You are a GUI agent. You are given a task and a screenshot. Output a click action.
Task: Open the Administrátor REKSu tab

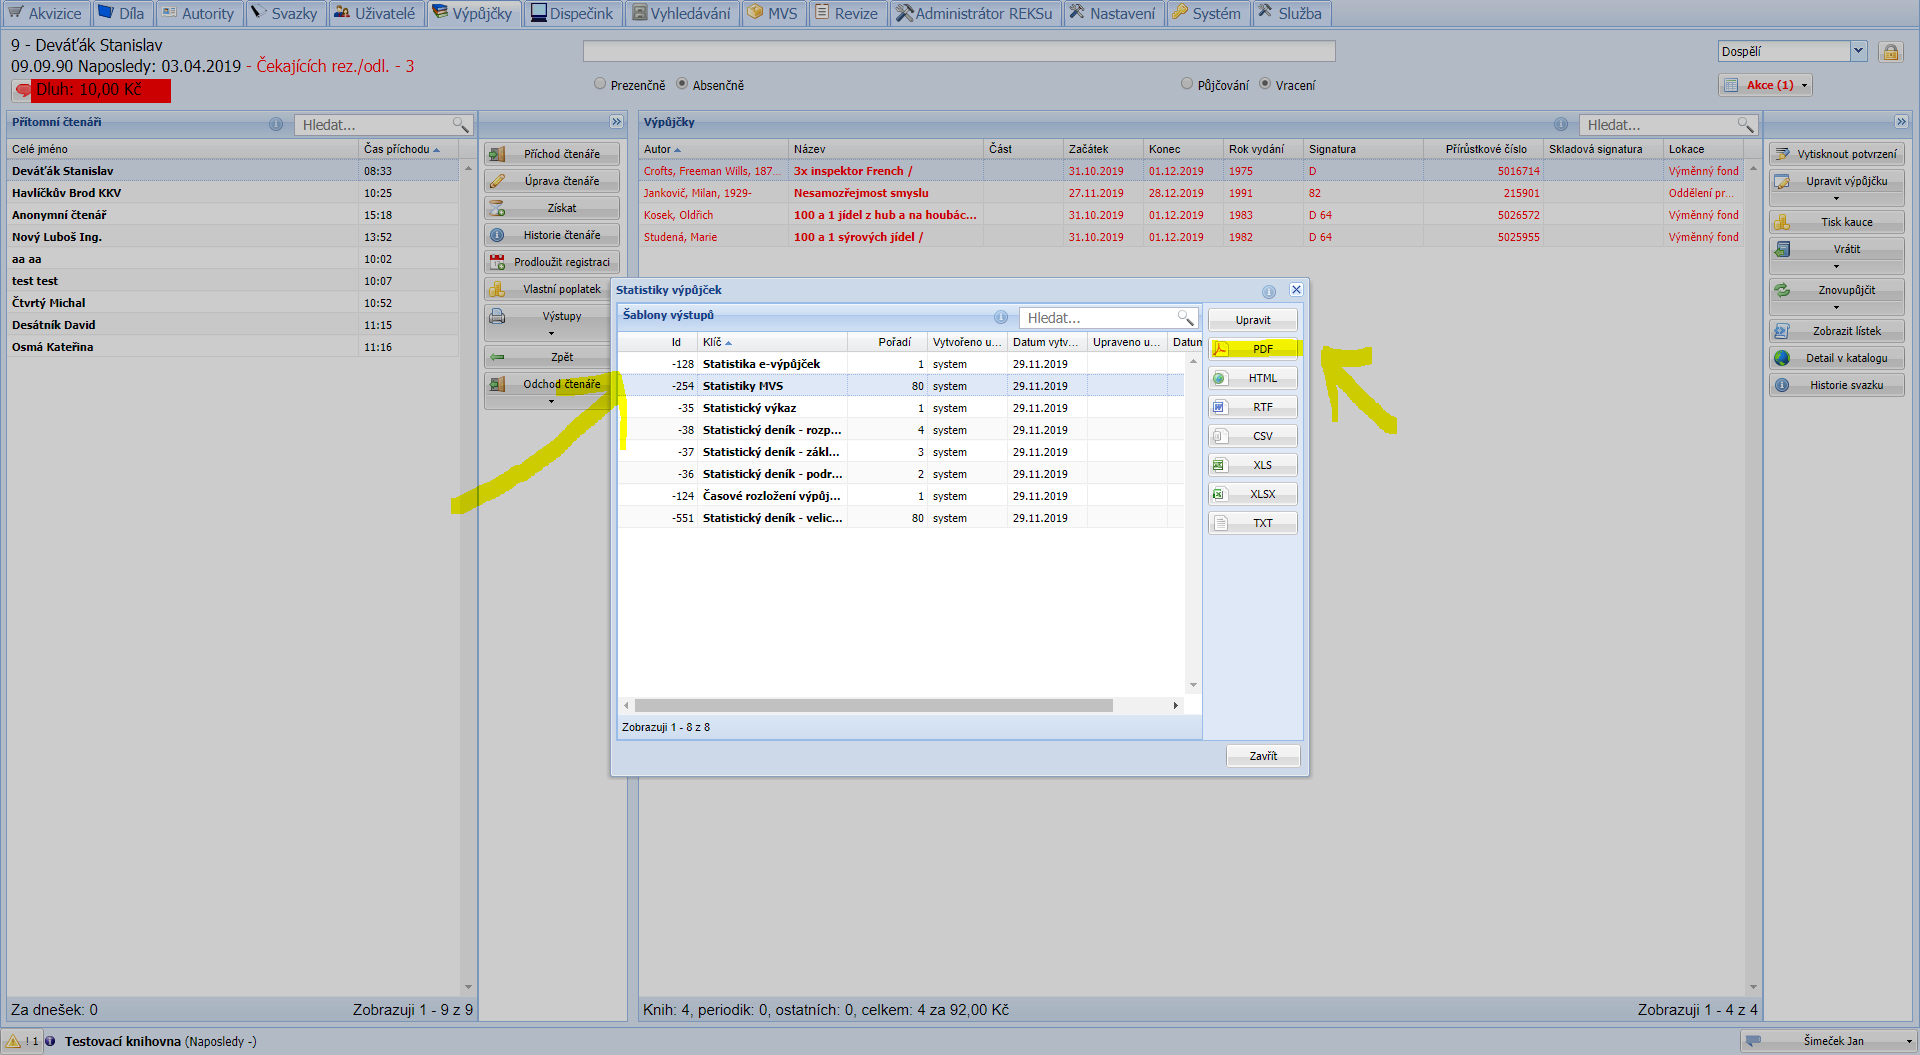[x=974, y=14]
